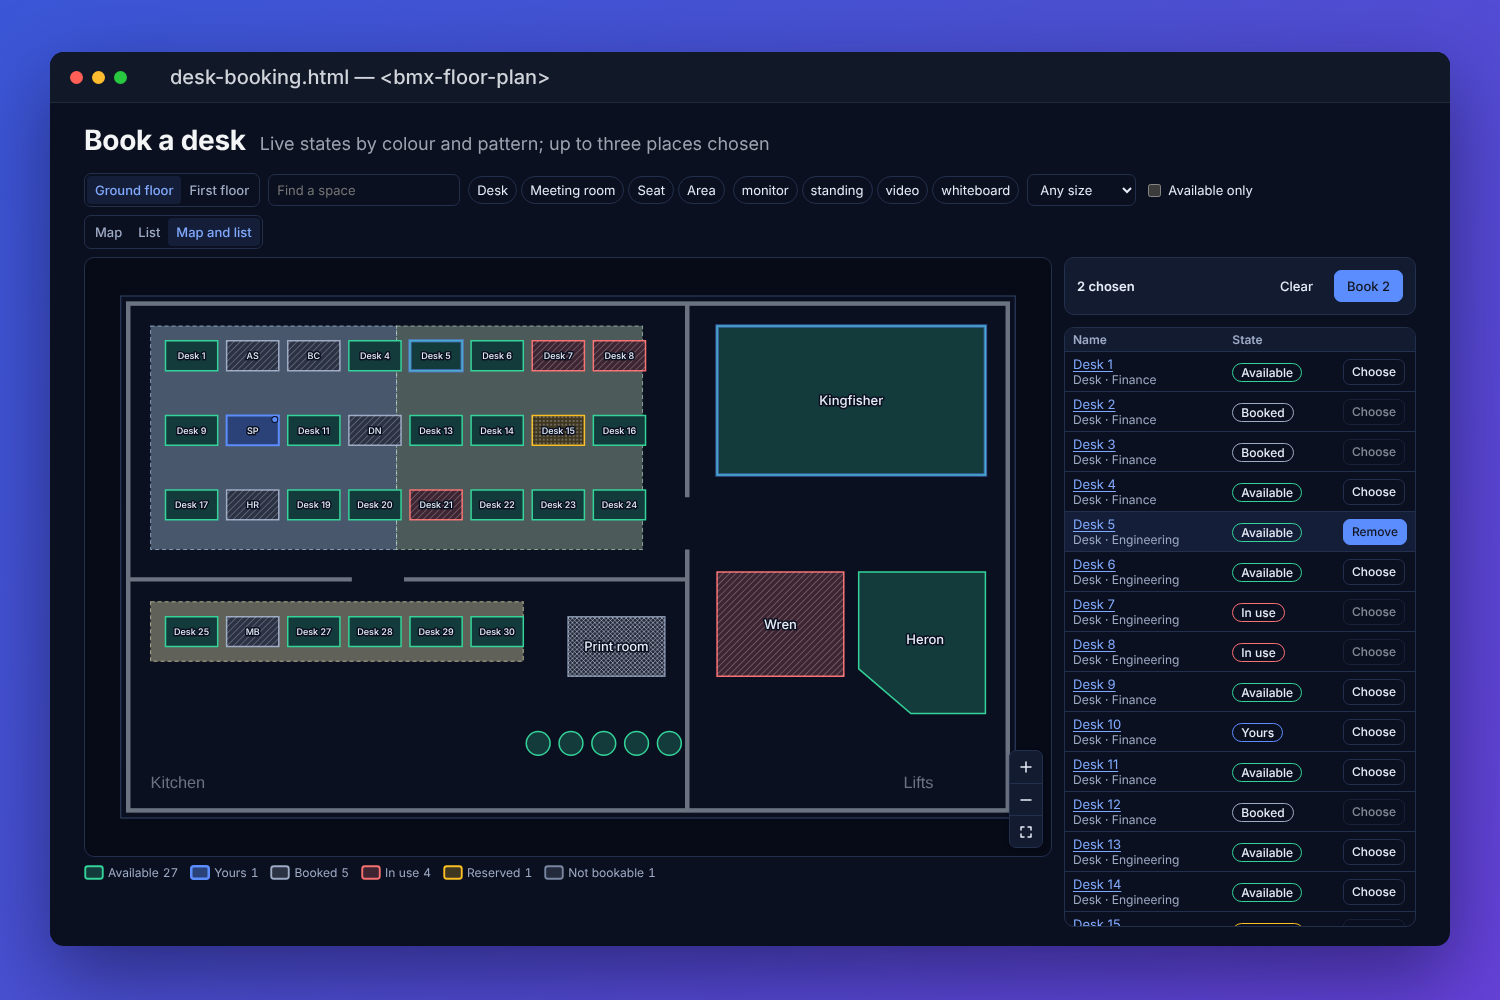
Task: Switch to the List view
Action: [x=149, y=232]
